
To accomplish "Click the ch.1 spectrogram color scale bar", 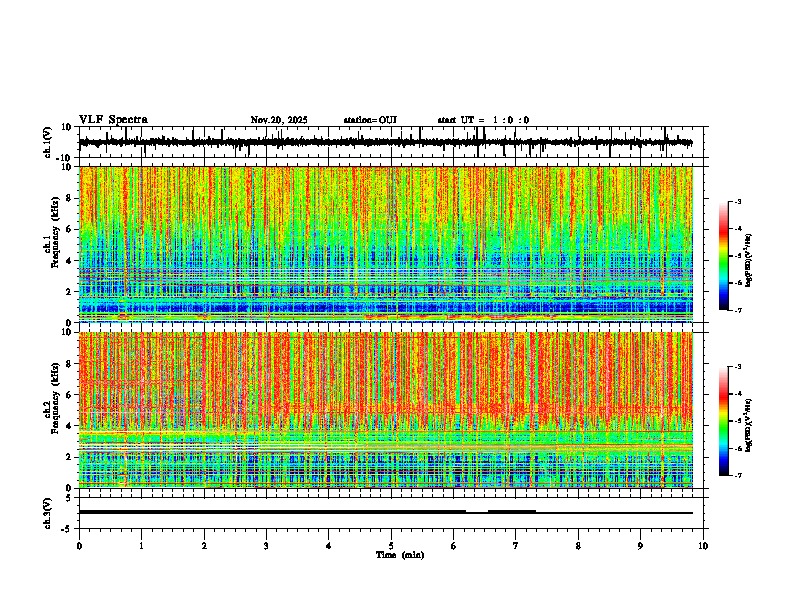I will click(x=724, y=256).
